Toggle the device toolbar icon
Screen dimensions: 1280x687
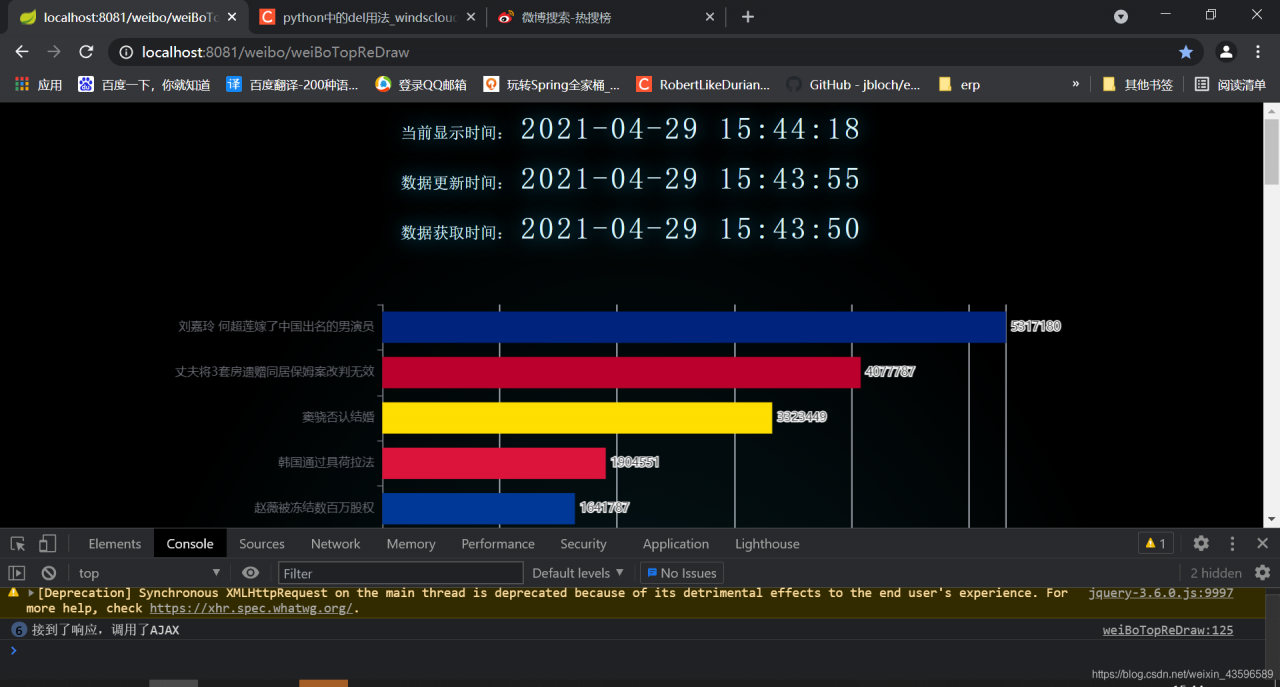47,544
